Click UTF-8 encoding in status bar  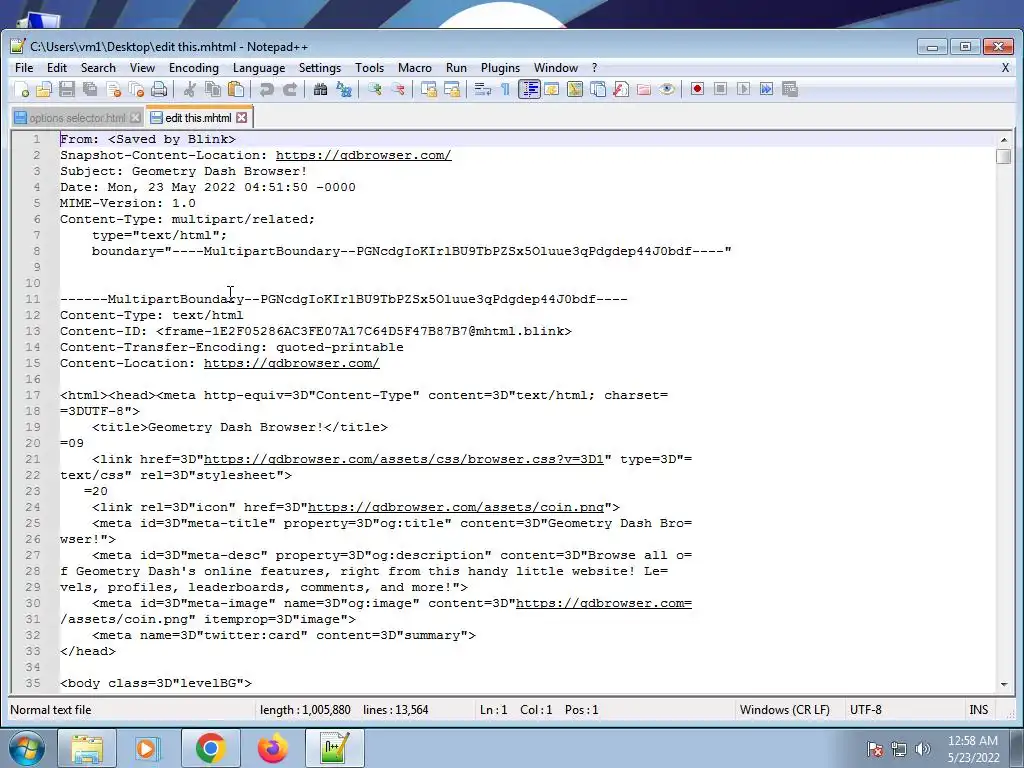865,710
